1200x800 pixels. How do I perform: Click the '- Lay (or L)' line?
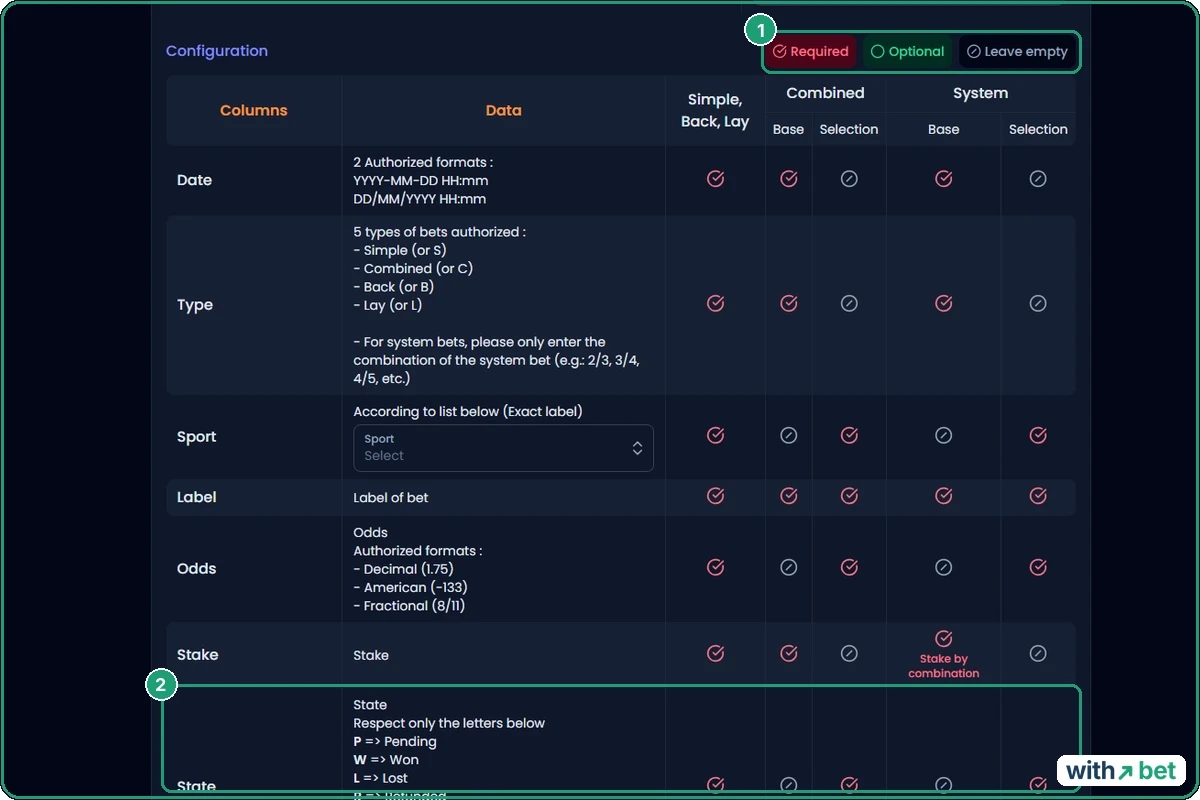pos(387,305)
